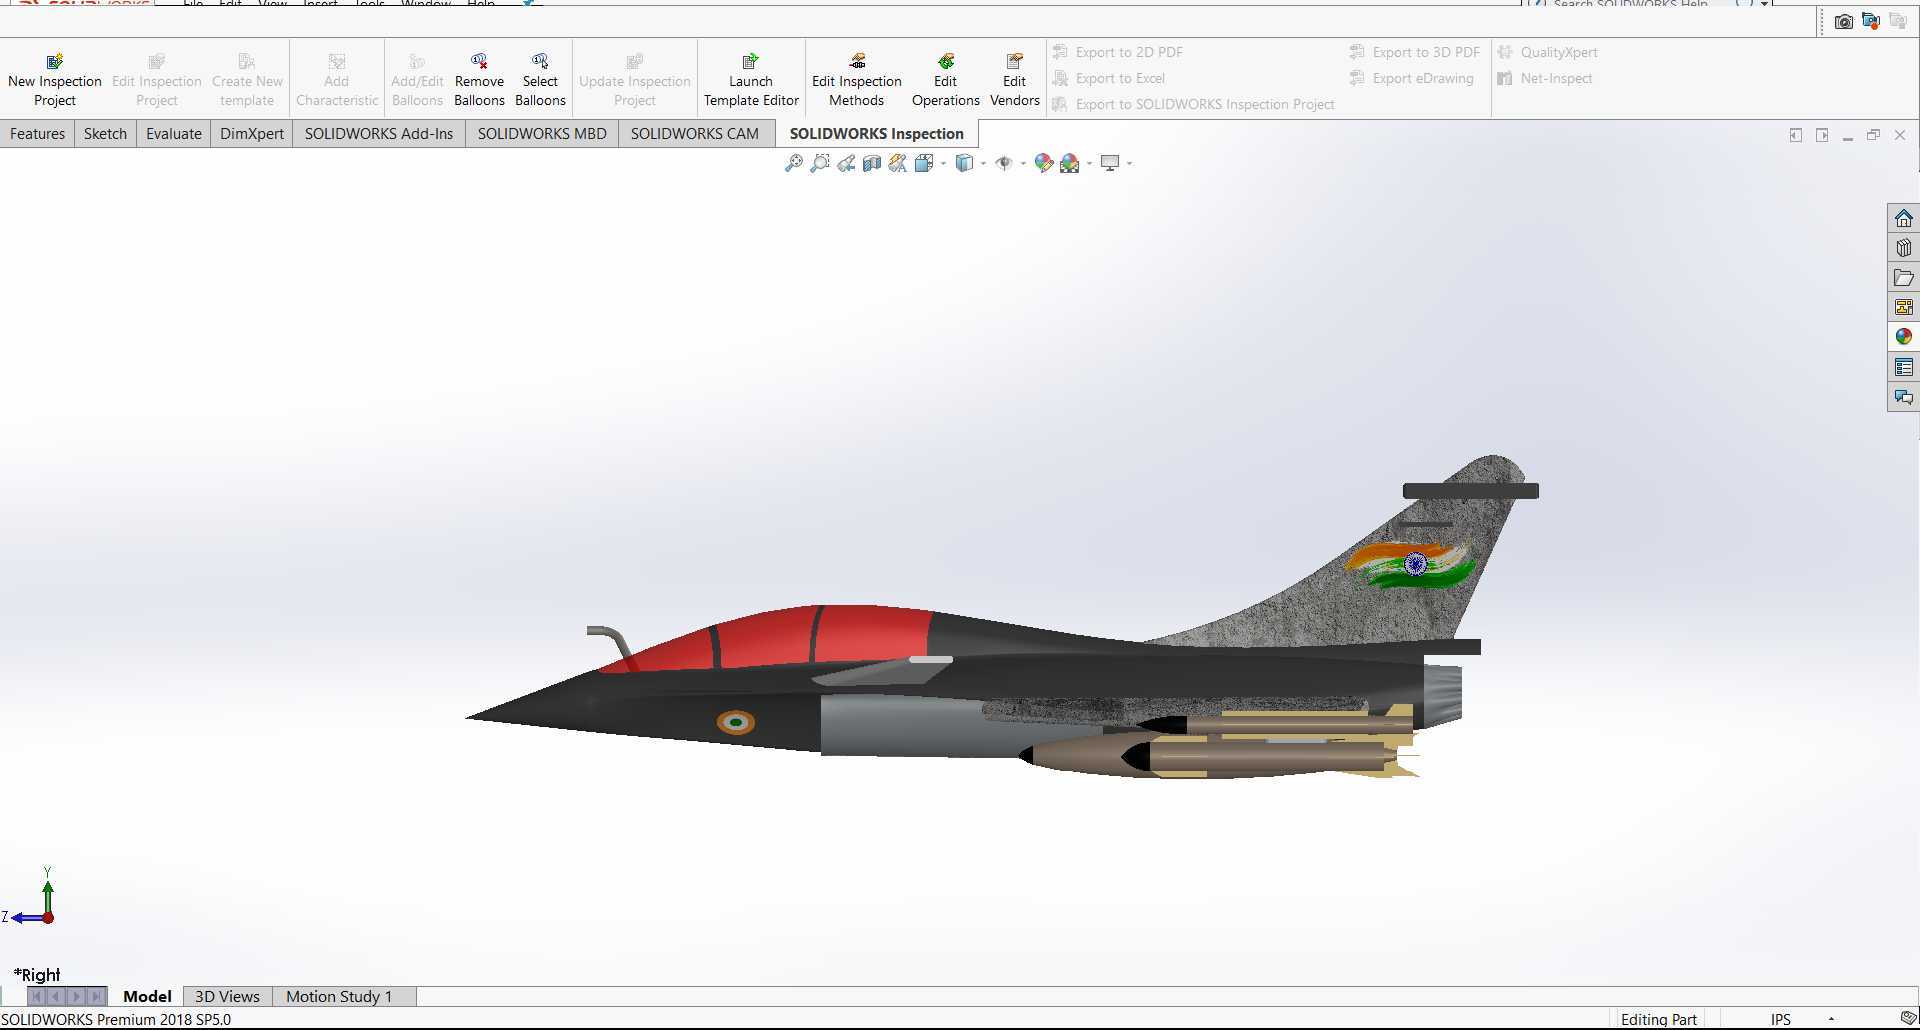The image size is (1920, 1030).
Task: Select the Model tab at bottom
Action: [147, 996]
